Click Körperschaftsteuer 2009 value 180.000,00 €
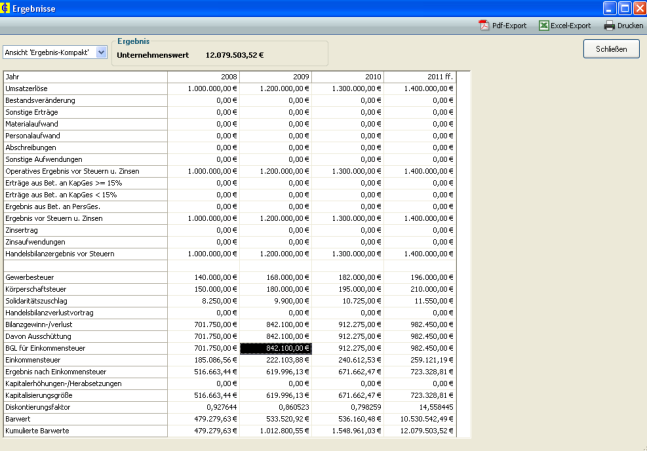 pos(276,289)
